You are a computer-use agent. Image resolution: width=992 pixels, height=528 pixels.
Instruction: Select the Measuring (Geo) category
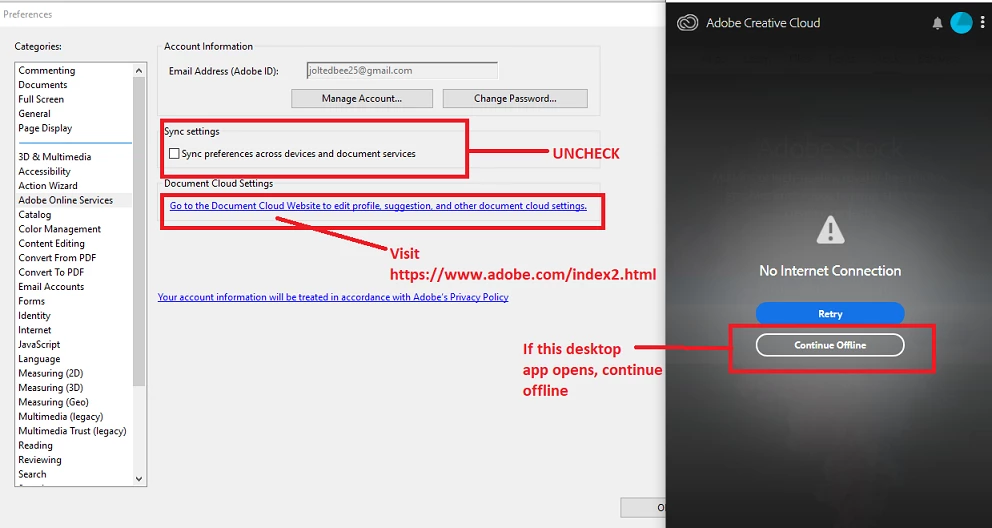point(53,402)
